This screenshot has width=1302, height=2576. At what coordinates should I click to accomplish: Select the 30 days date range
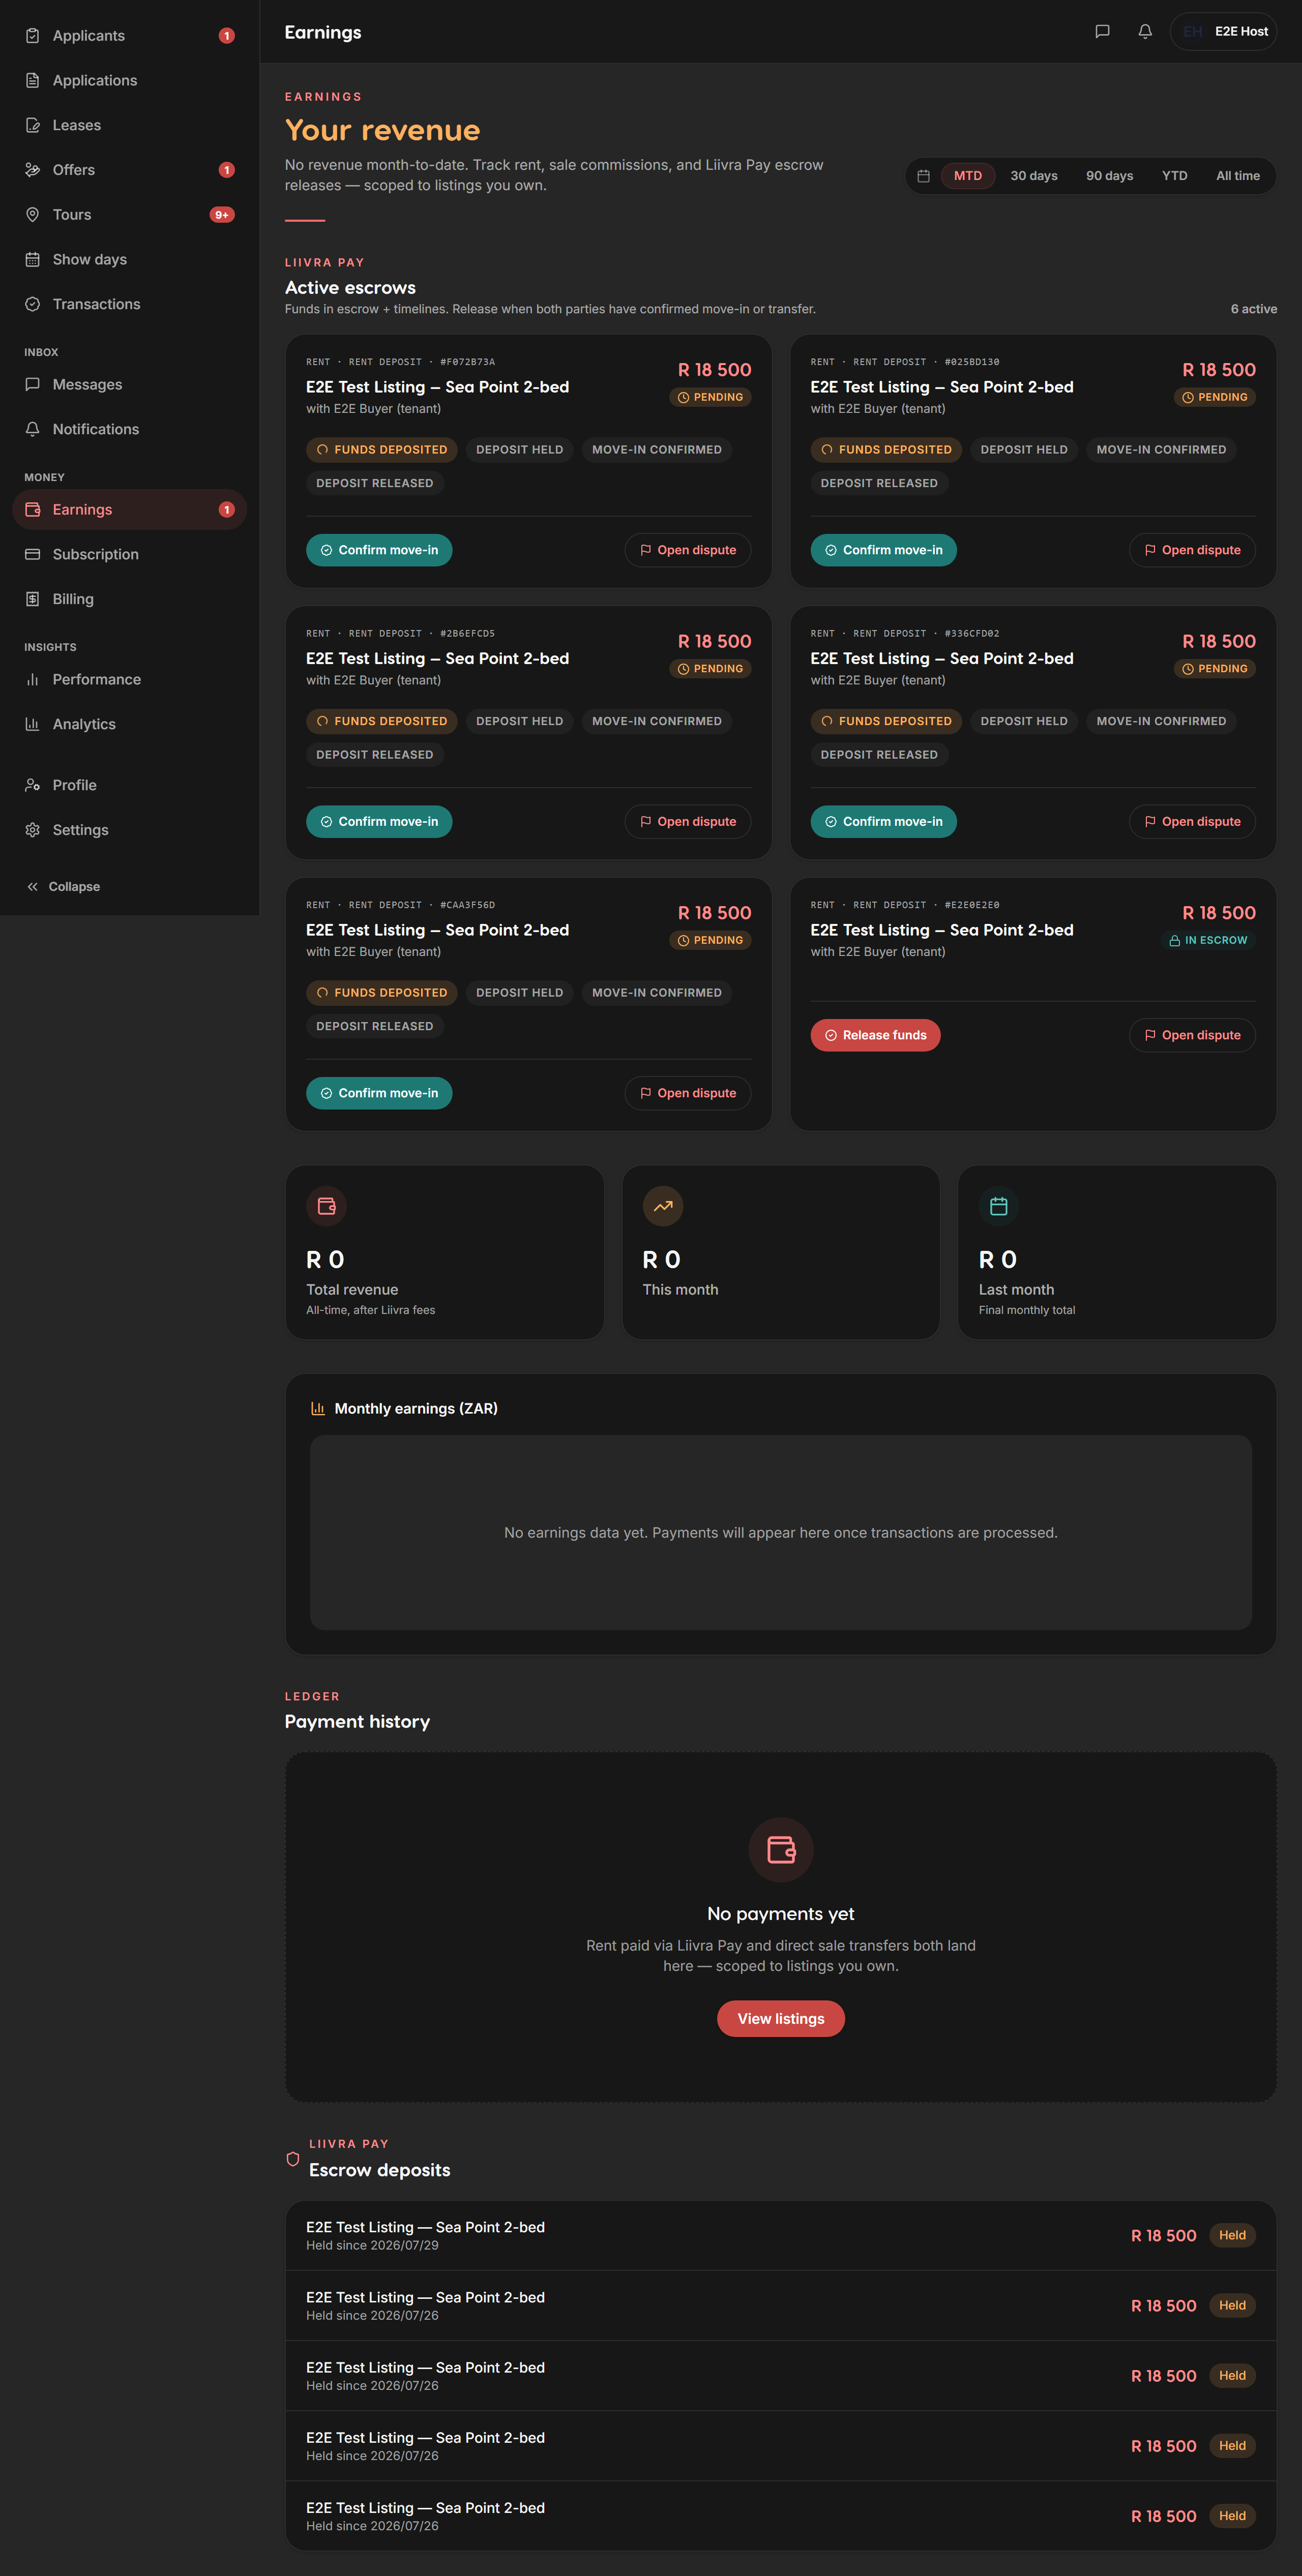click(x=1034, y=176)
